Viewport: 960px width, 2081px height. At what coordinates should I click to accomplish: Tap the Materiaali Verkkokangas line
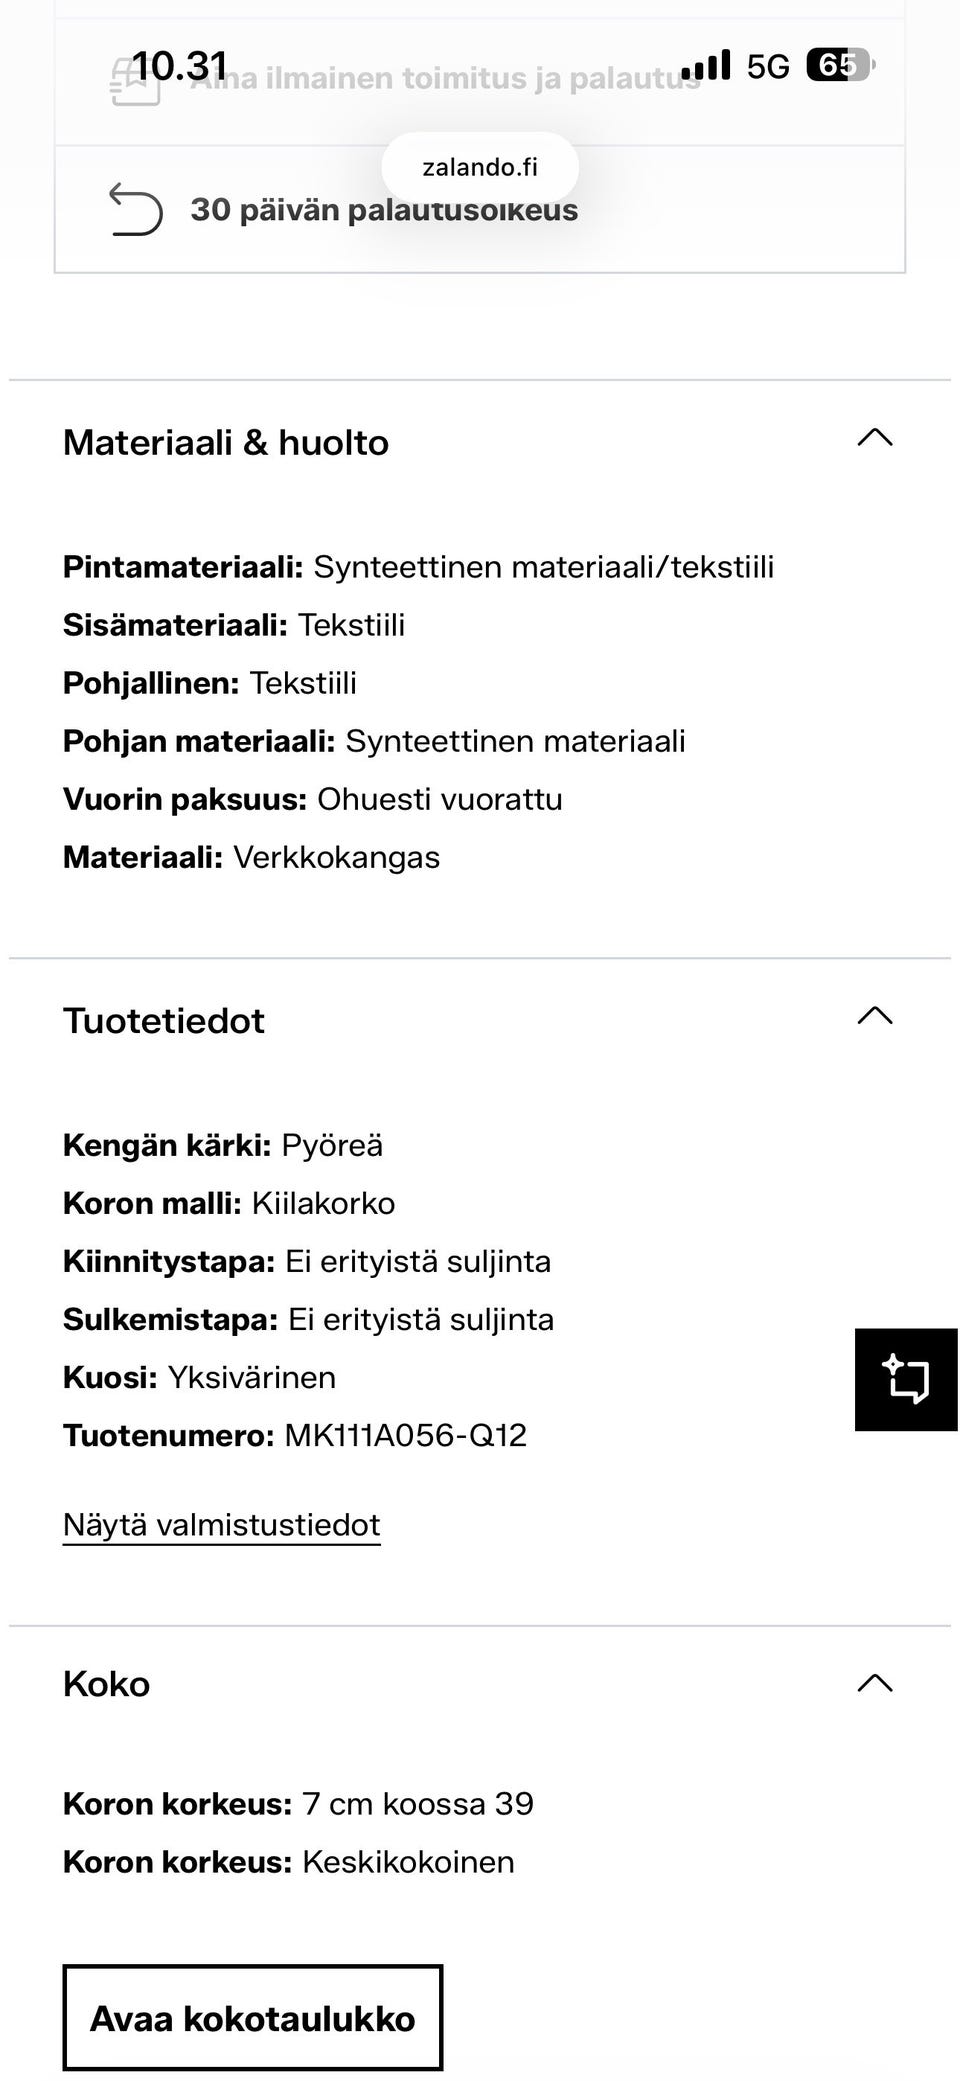[252, 856]
